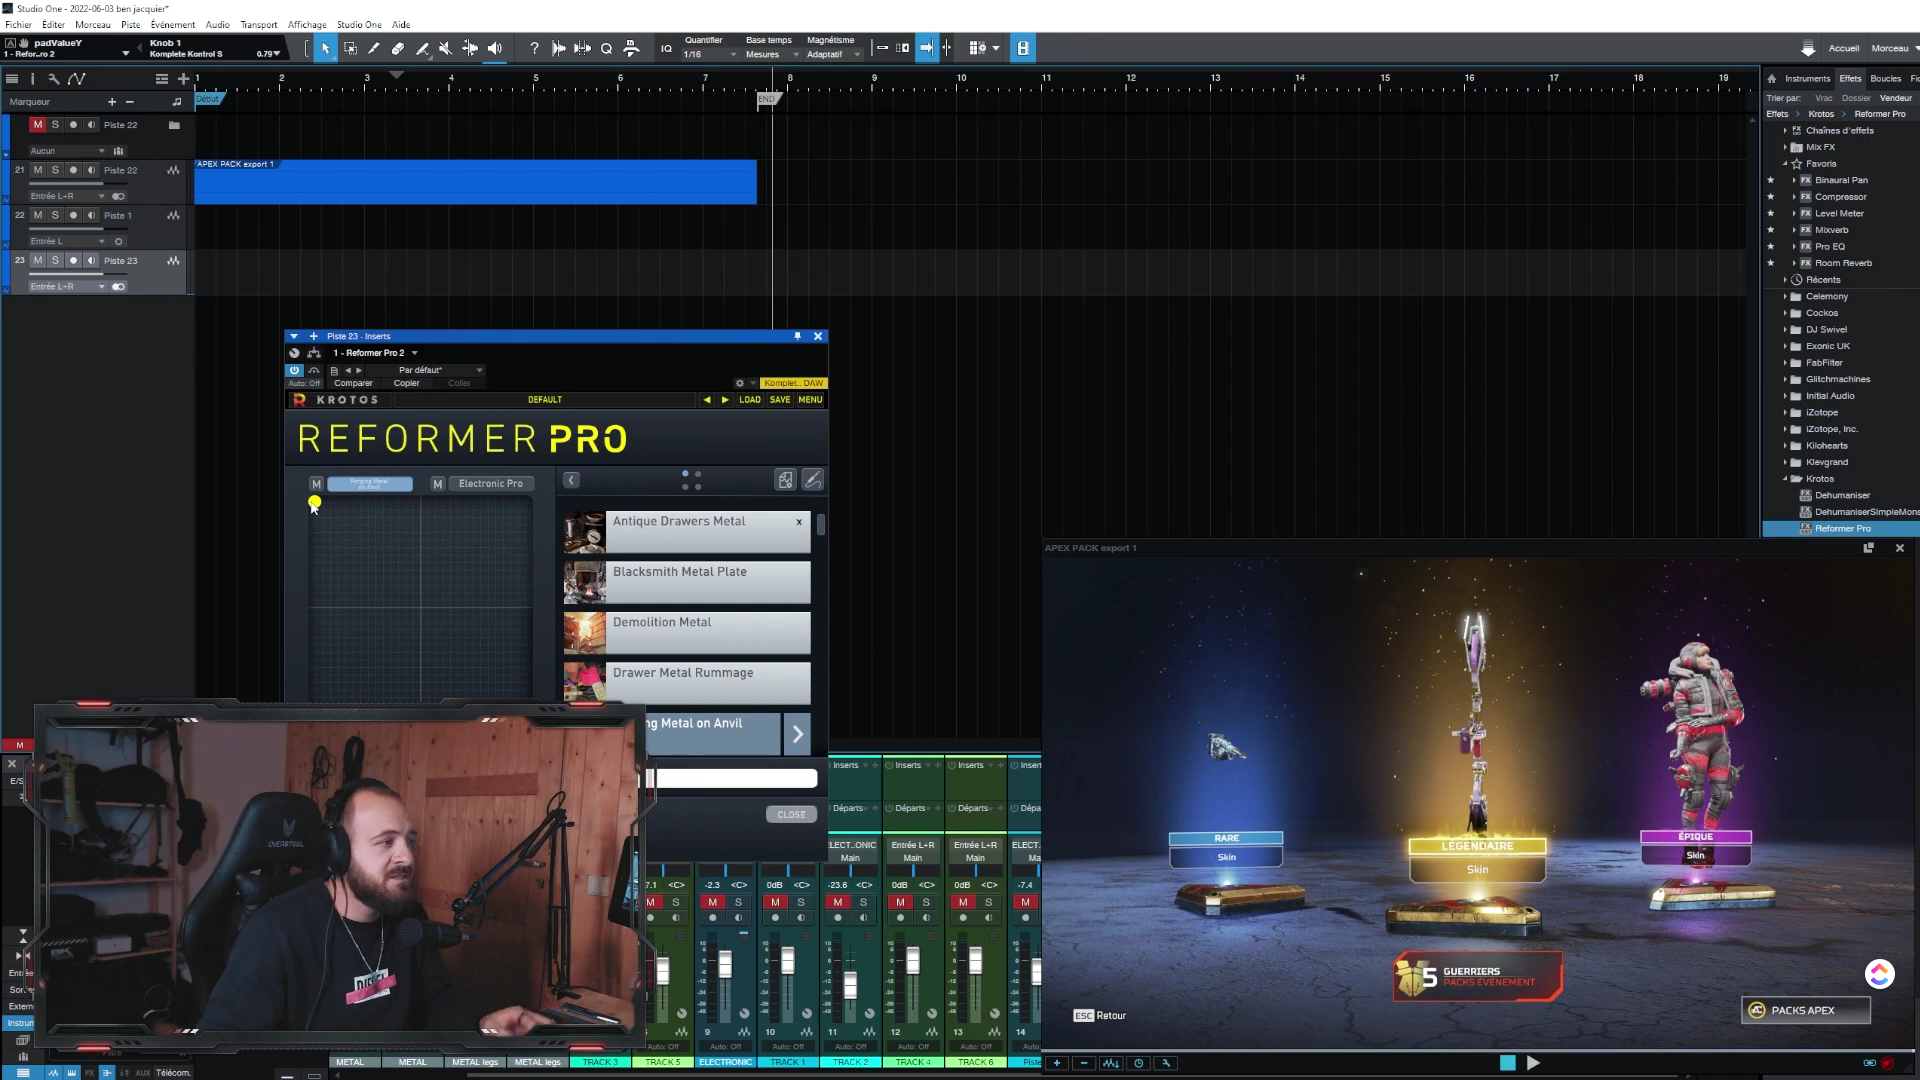Open the Transport menu
Viewport: 1920px width, 1080px height.
(x=259, y=24)
